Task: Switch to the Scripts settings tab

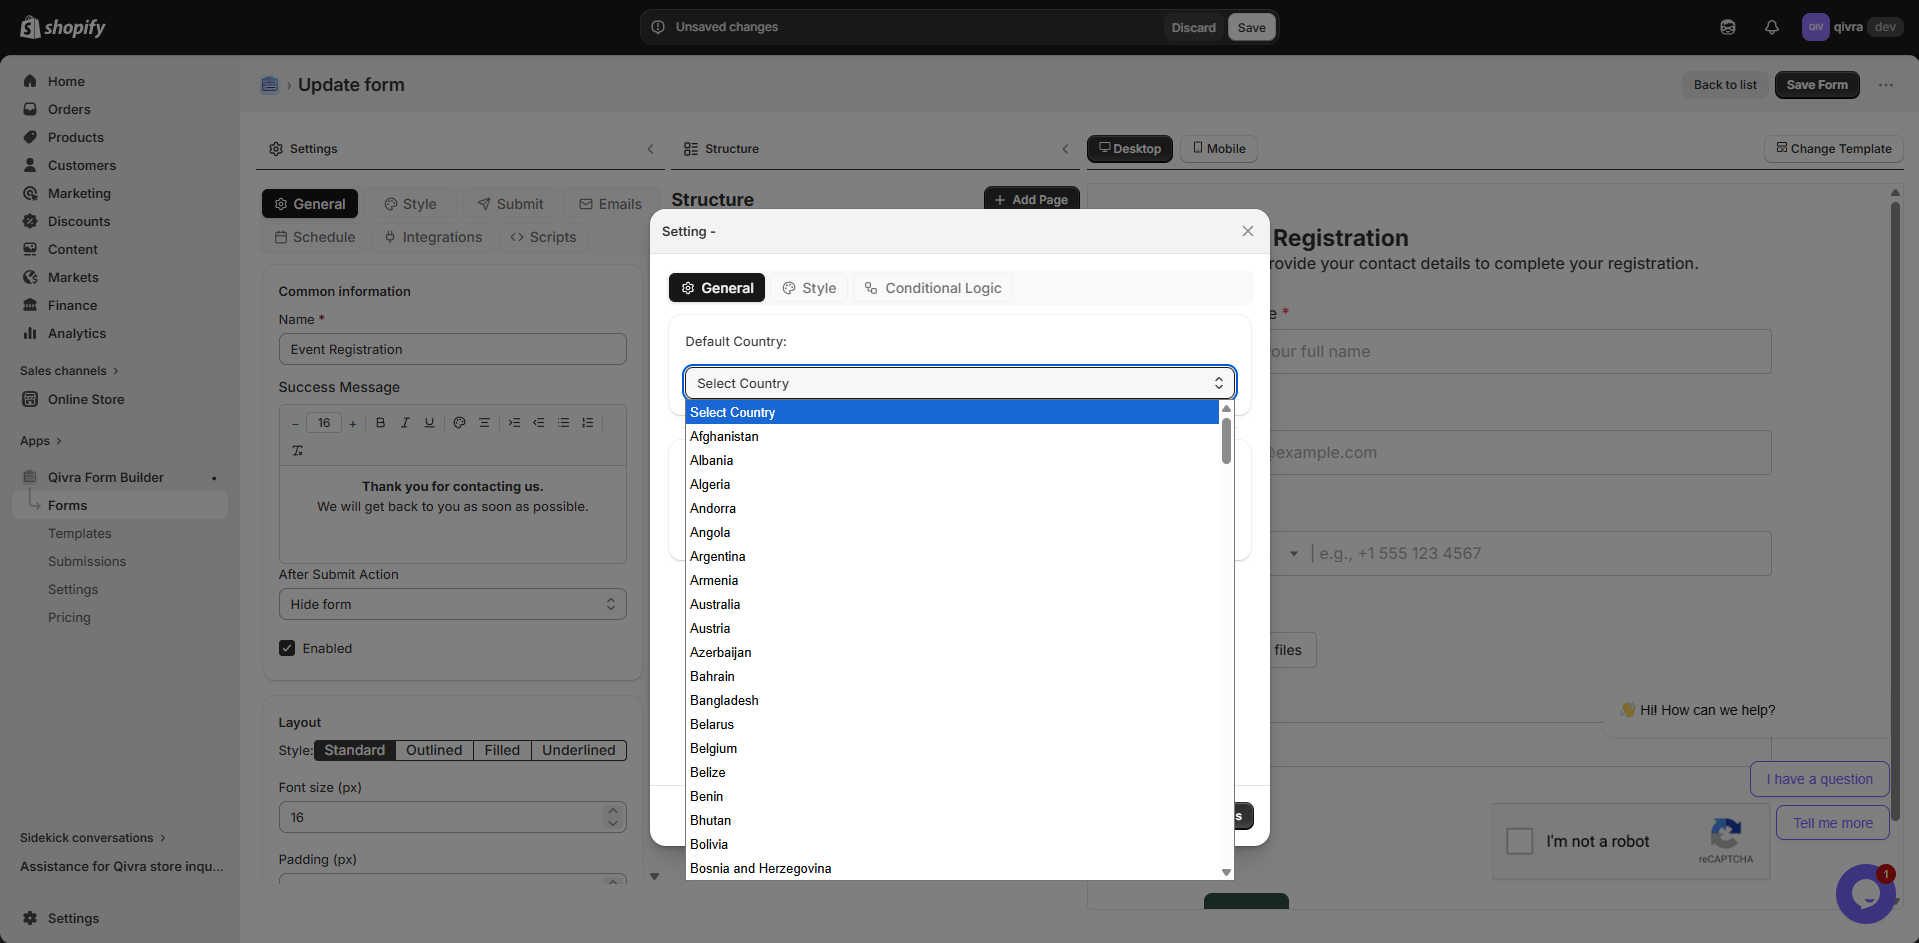Action: click(x=543, y=237)
